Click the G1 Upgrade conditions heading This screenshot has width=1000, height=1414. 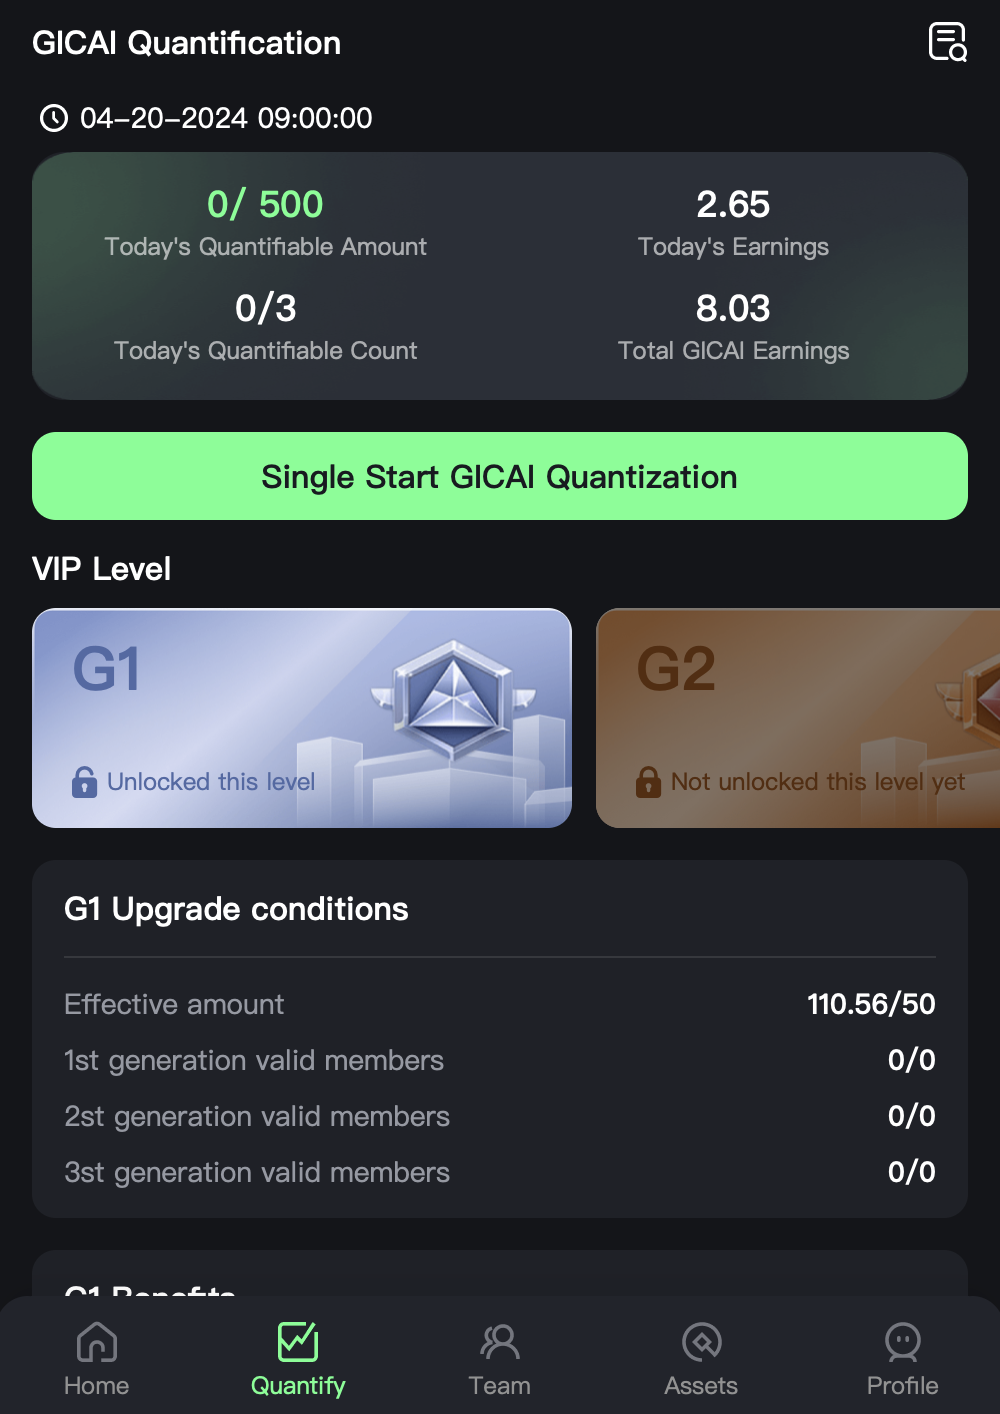pyautogui.click(x=236, y=909)
